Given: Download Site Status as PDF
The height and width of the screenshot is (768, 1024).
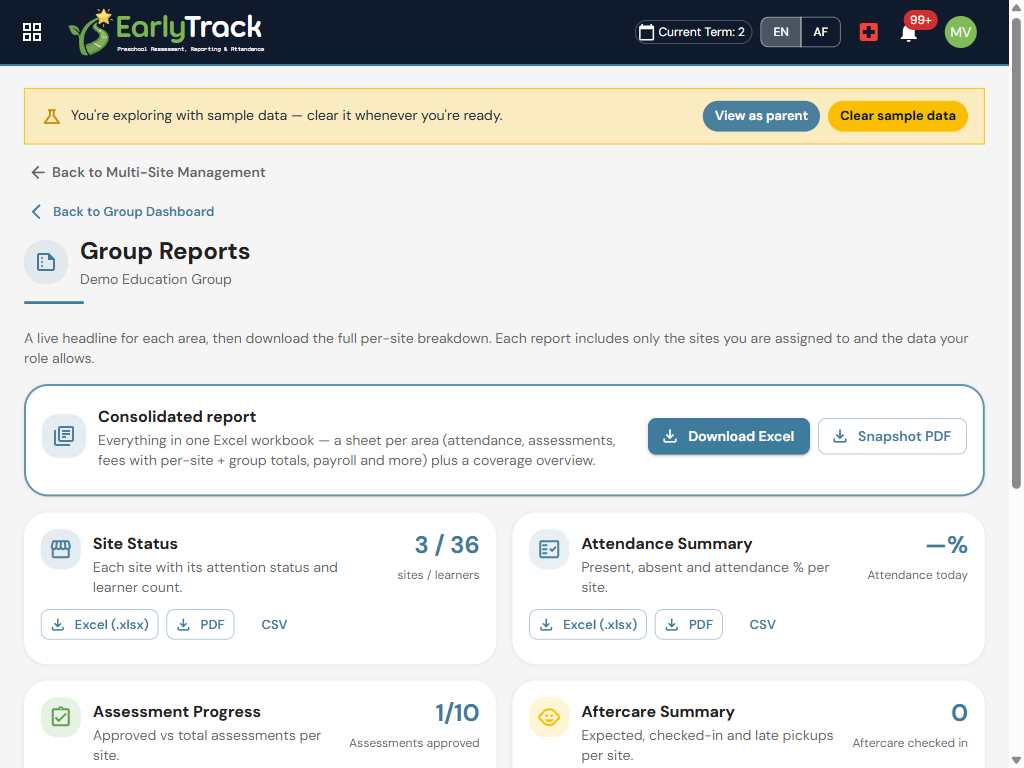Looking at the screenshot, I should click(x=200, y=624).
